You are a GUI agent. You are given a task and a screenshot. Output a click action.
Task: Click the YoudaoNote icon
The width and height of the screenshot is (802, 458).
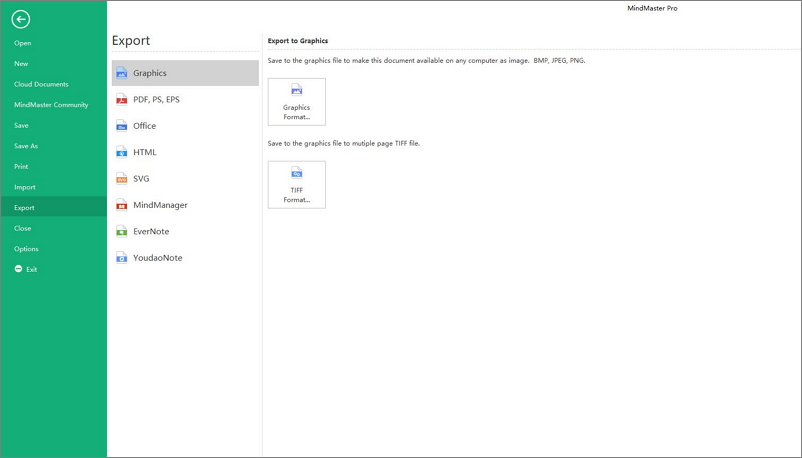(x=122, y=258)
